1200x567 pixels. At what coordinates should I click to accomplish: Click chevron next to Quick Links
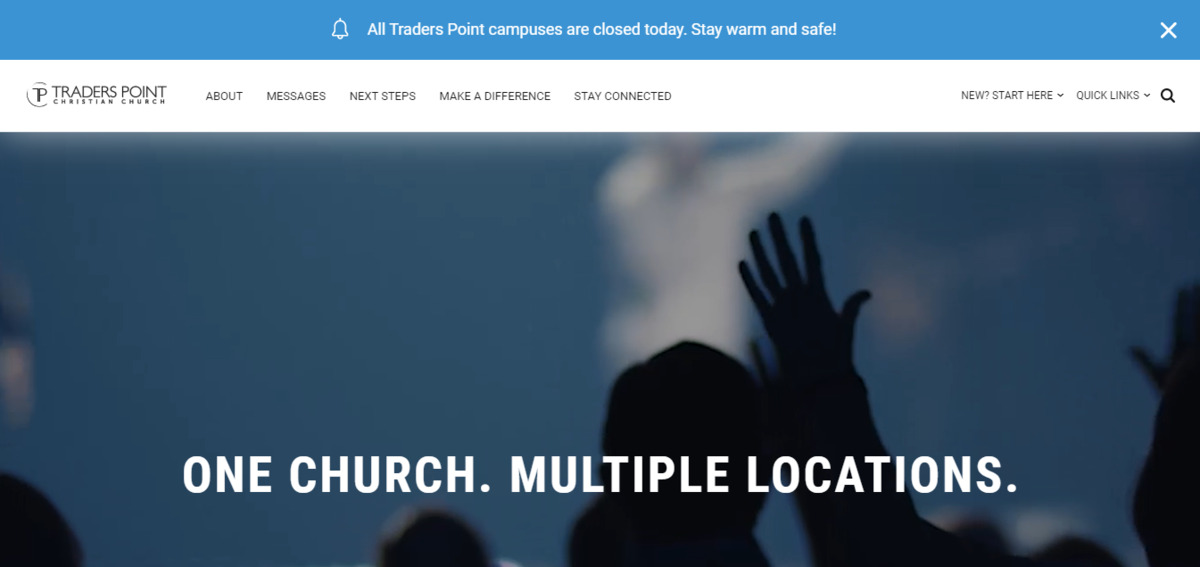pos(1147,96)
